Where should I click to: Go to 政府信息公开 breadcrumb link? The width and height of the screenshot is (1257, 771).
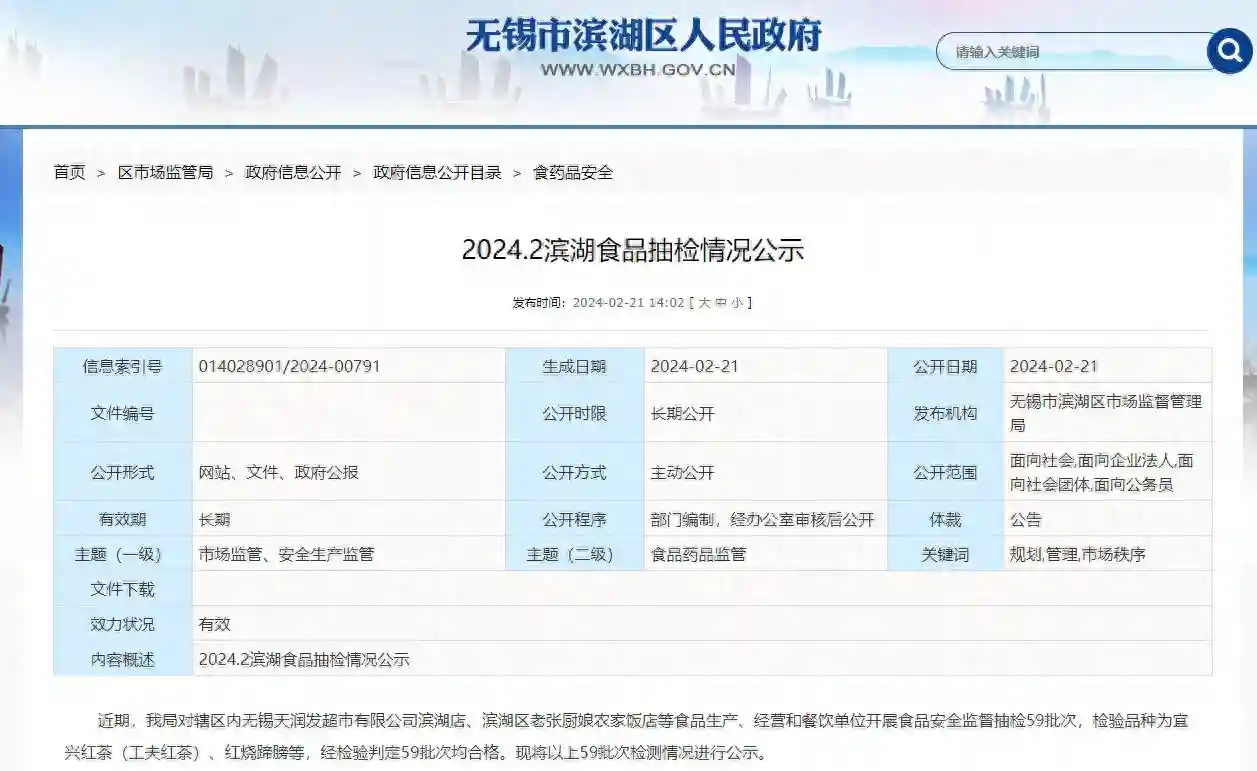pos(293,172)
